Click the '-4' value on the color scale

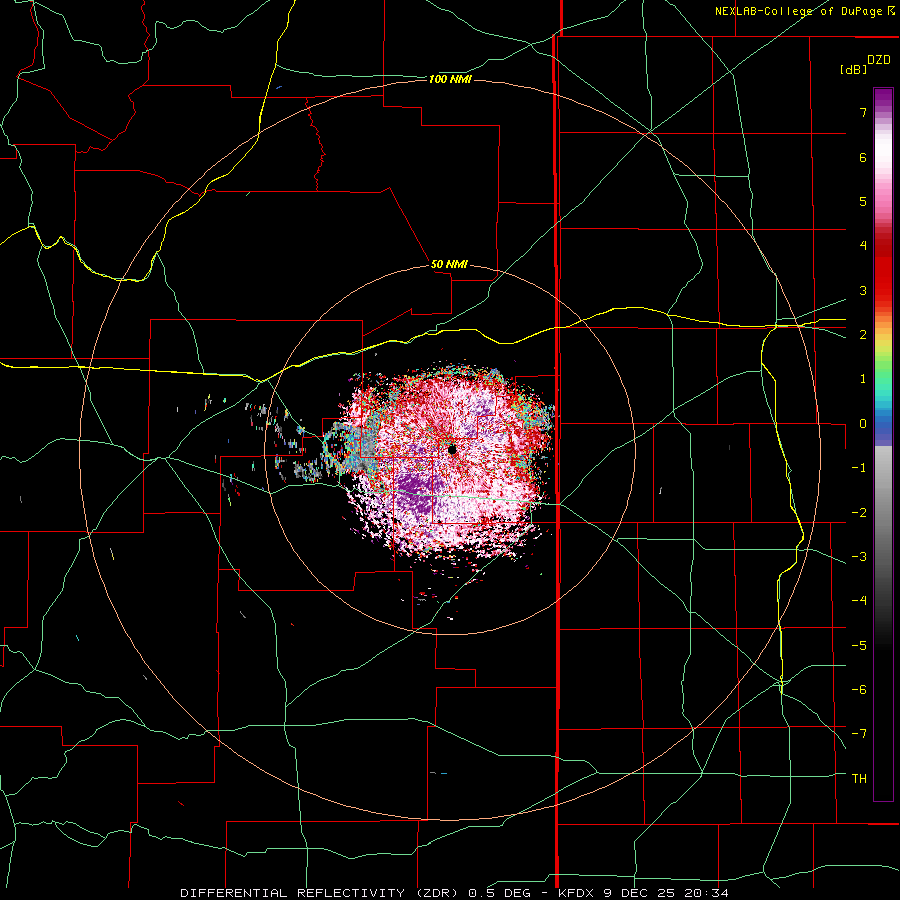(859, 601)
